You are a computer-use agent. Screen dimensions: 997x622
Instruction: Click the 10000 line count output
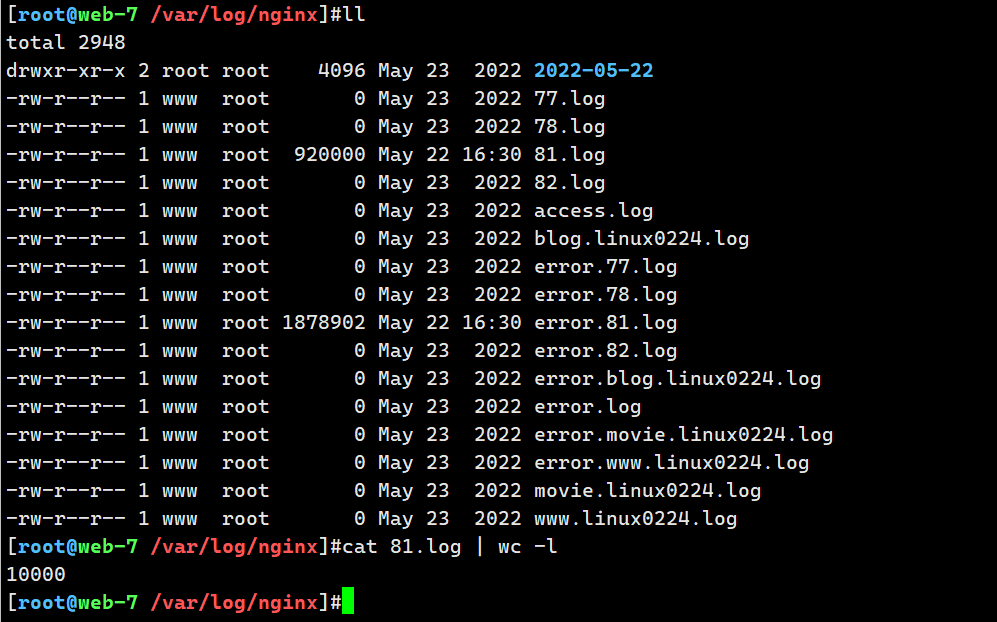[x=36, y=575]
